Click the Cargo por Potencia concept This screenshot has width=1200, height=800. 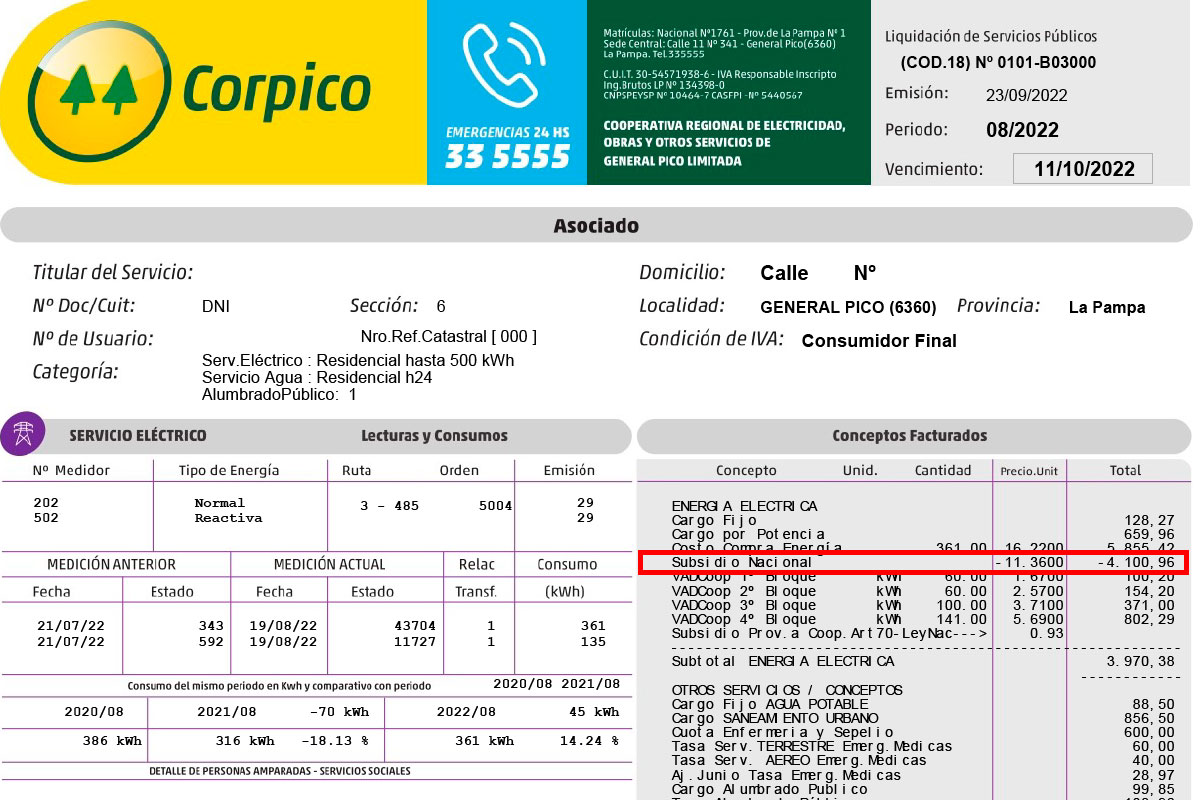point(749,534)
